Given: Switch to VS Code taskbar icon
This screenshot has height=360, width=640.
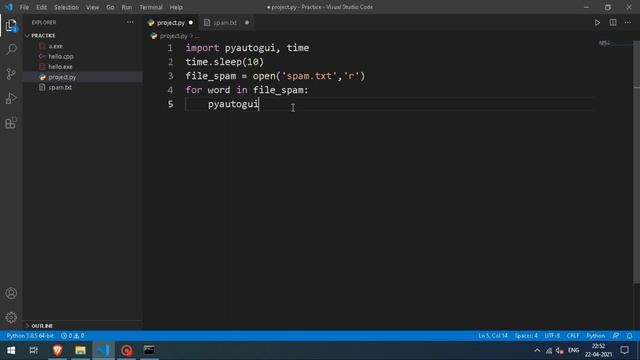Looking at the screenshot, I should [103, 350].
